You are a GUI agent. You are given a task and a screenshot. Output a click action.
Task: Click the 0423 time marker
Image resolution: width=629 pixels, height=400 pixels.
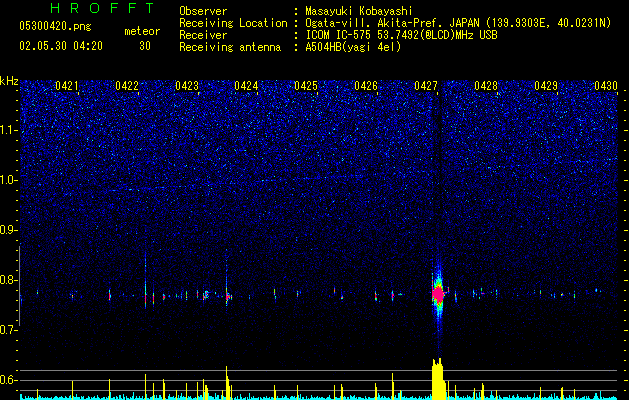point(187,86)
